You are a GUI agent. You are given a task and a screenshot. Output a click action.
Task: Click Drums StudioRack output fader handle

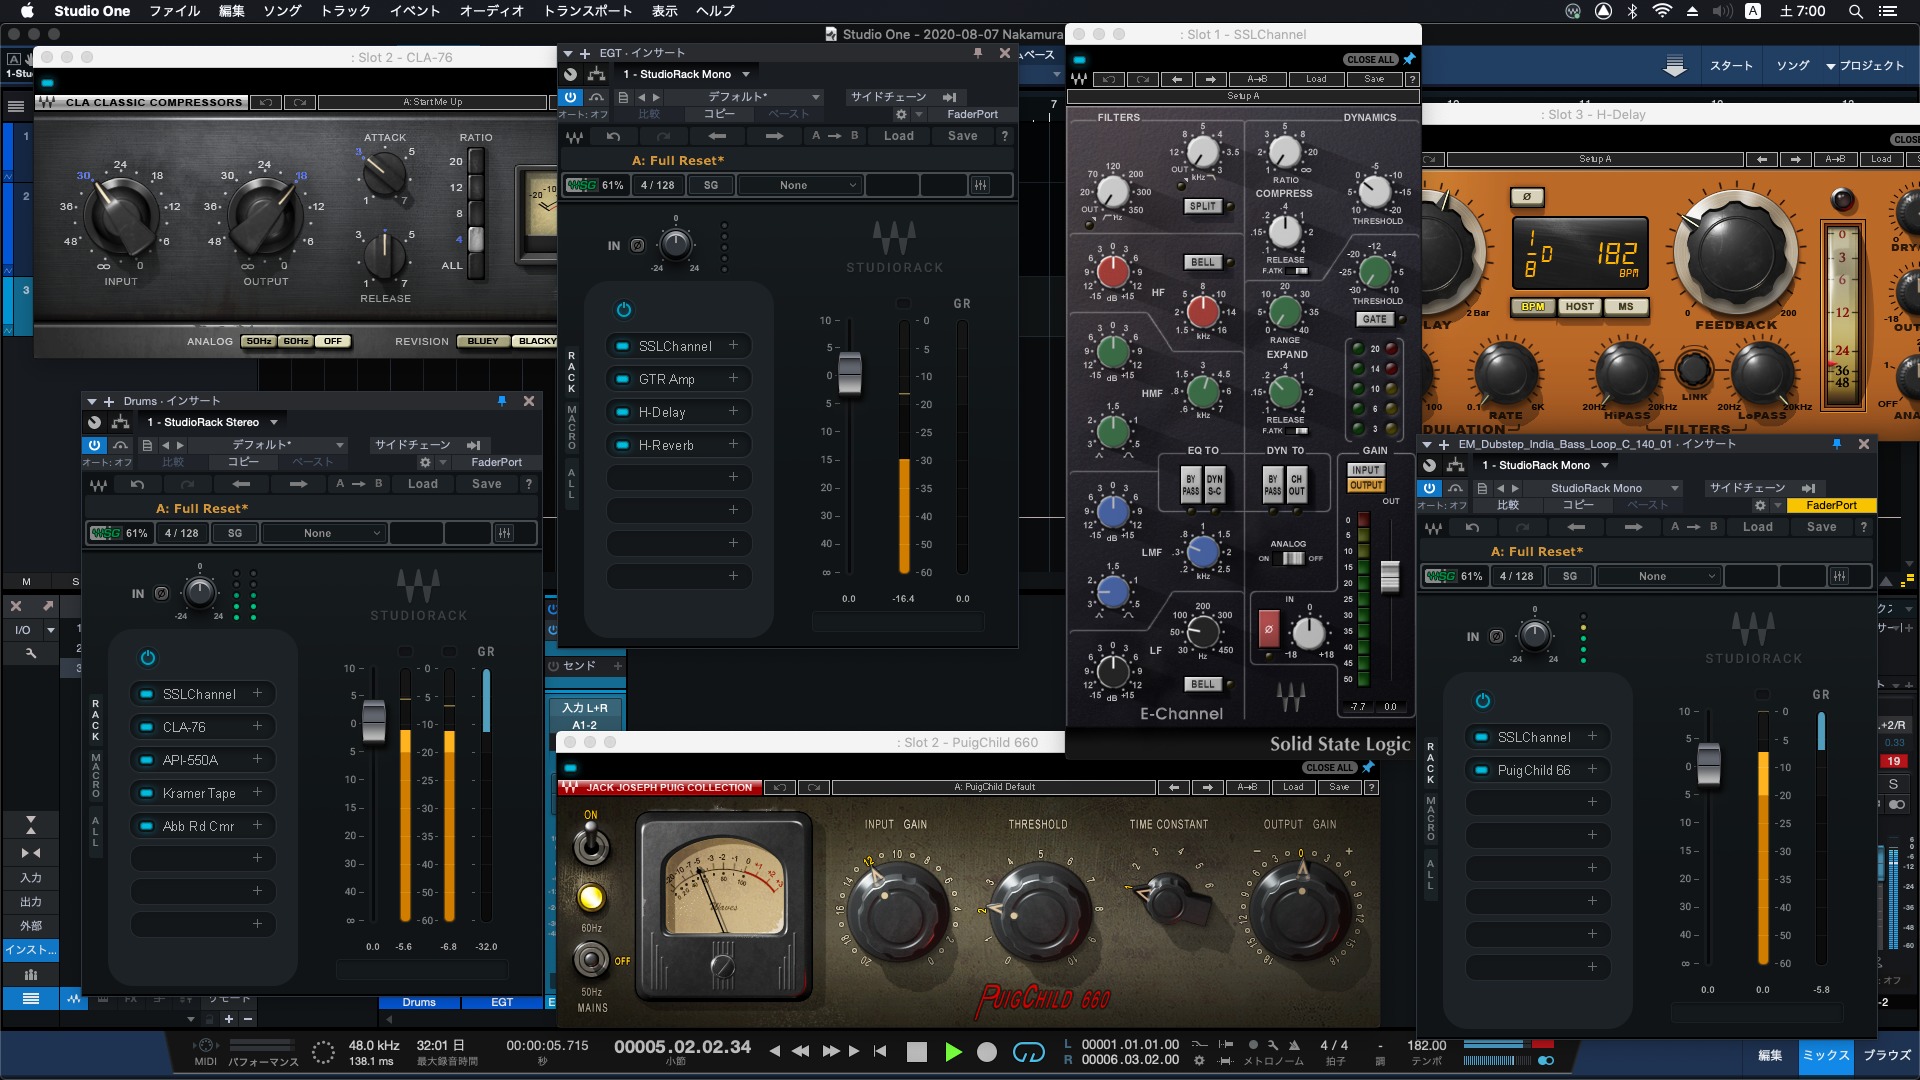click(x=374, y=721)
